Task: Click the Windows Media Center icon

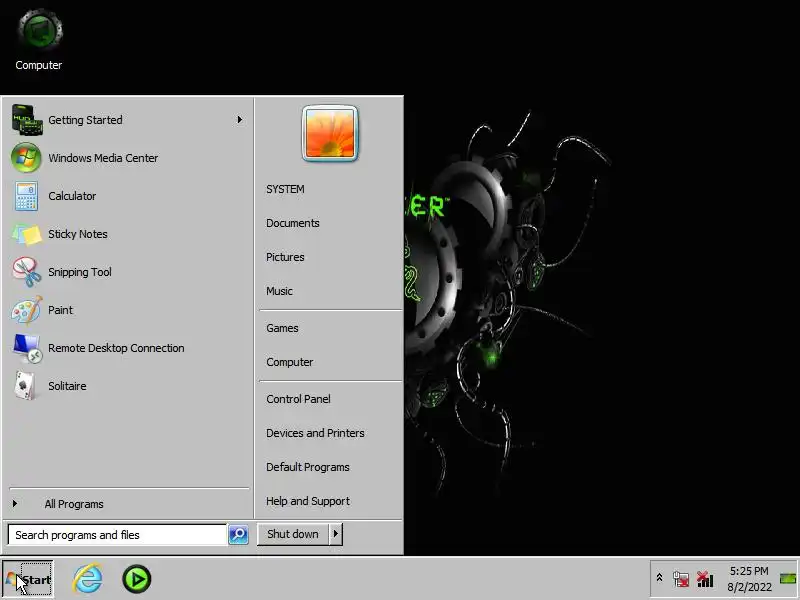Action: pyautogui.click(x=26, y=158)
